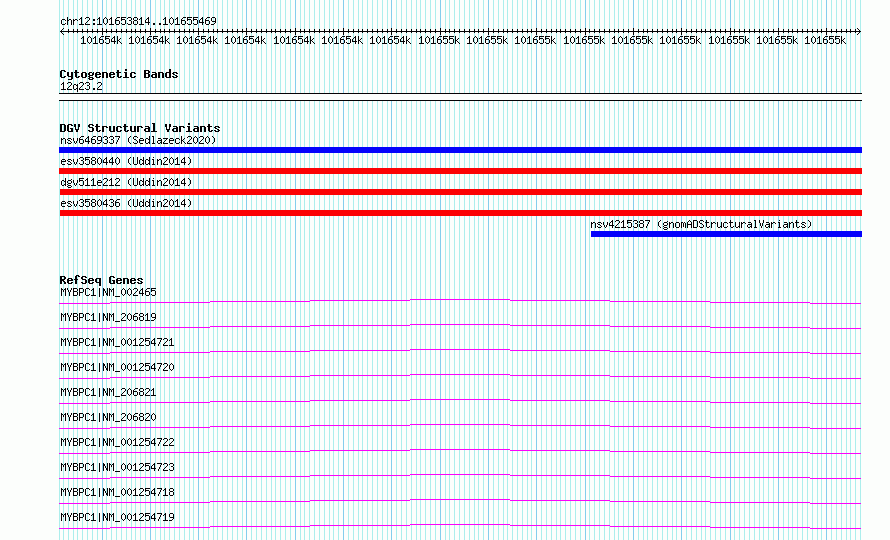The height and width of the screenshot is (540, 890).
Task: Open transcript MYBPC1|NM_001254719
Action: [117, 517]
